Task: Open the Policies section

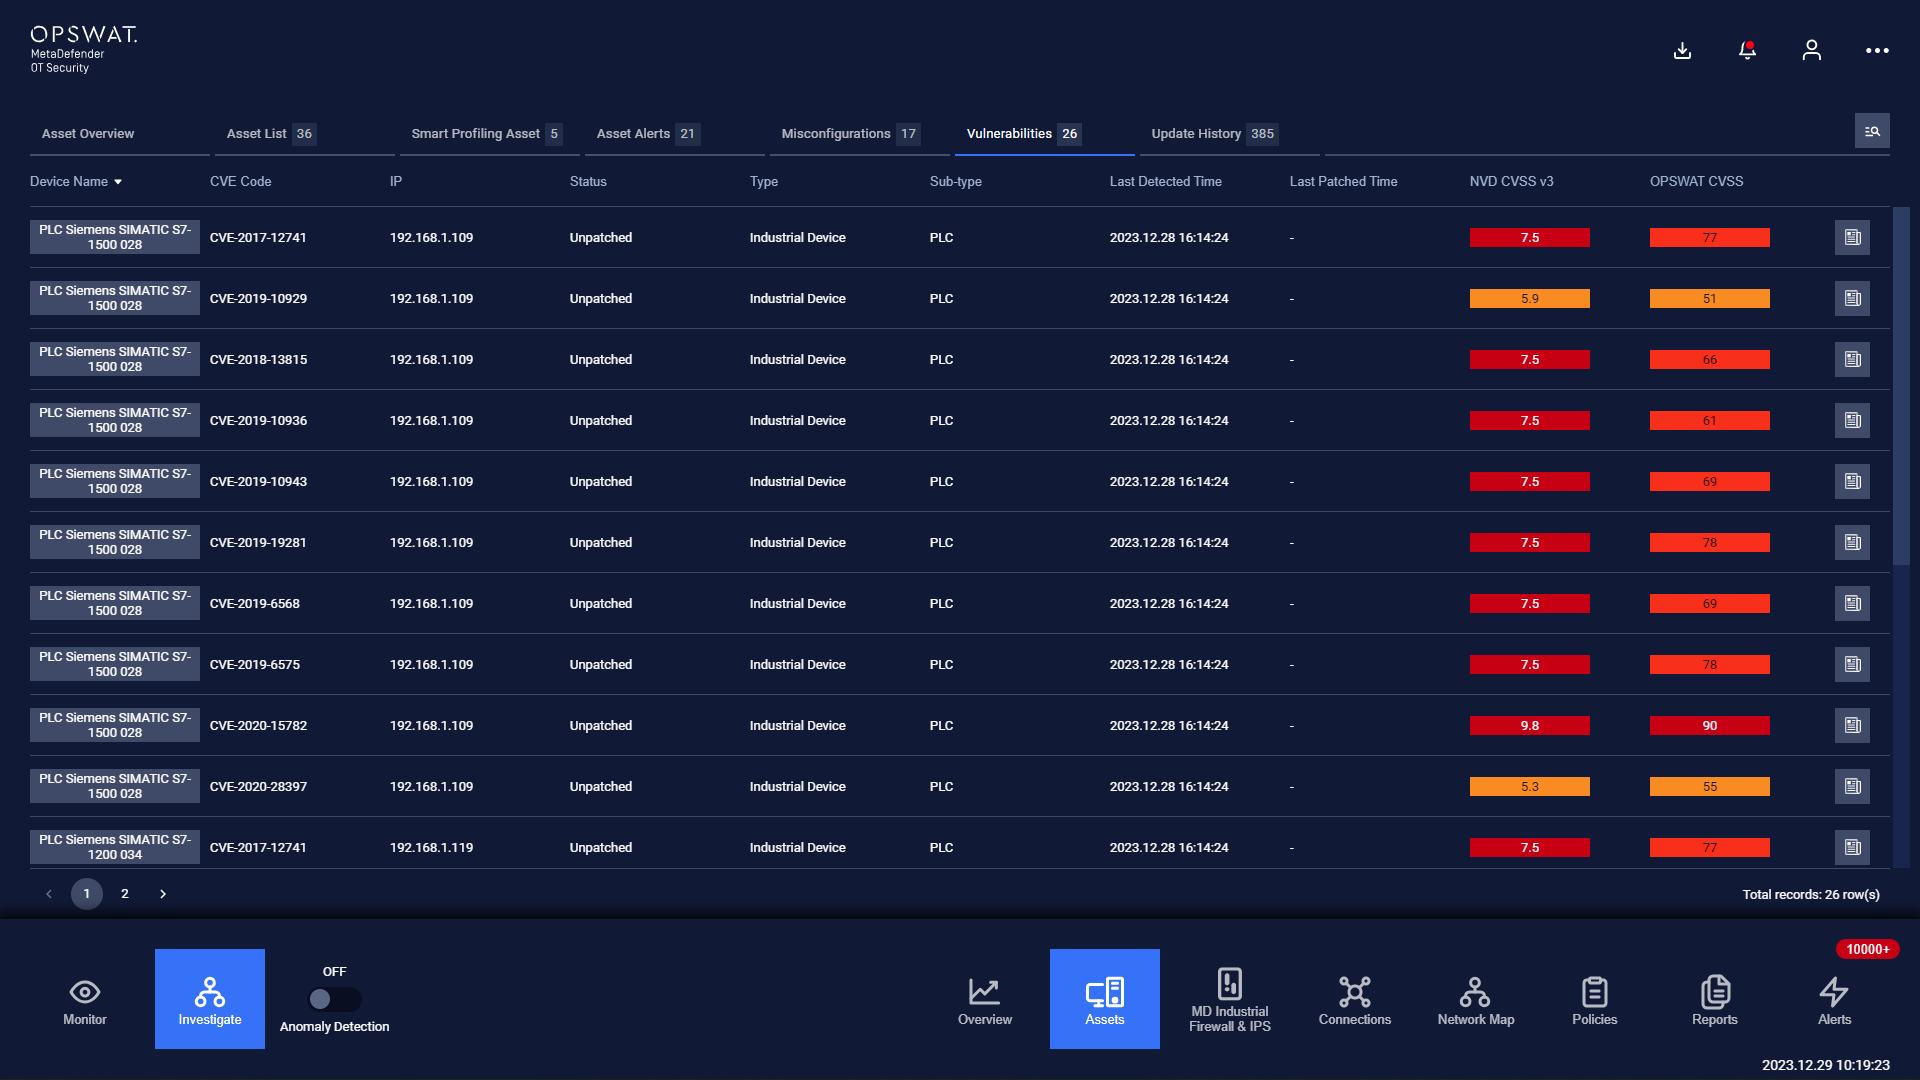Action: click(x=1595, y=999)
